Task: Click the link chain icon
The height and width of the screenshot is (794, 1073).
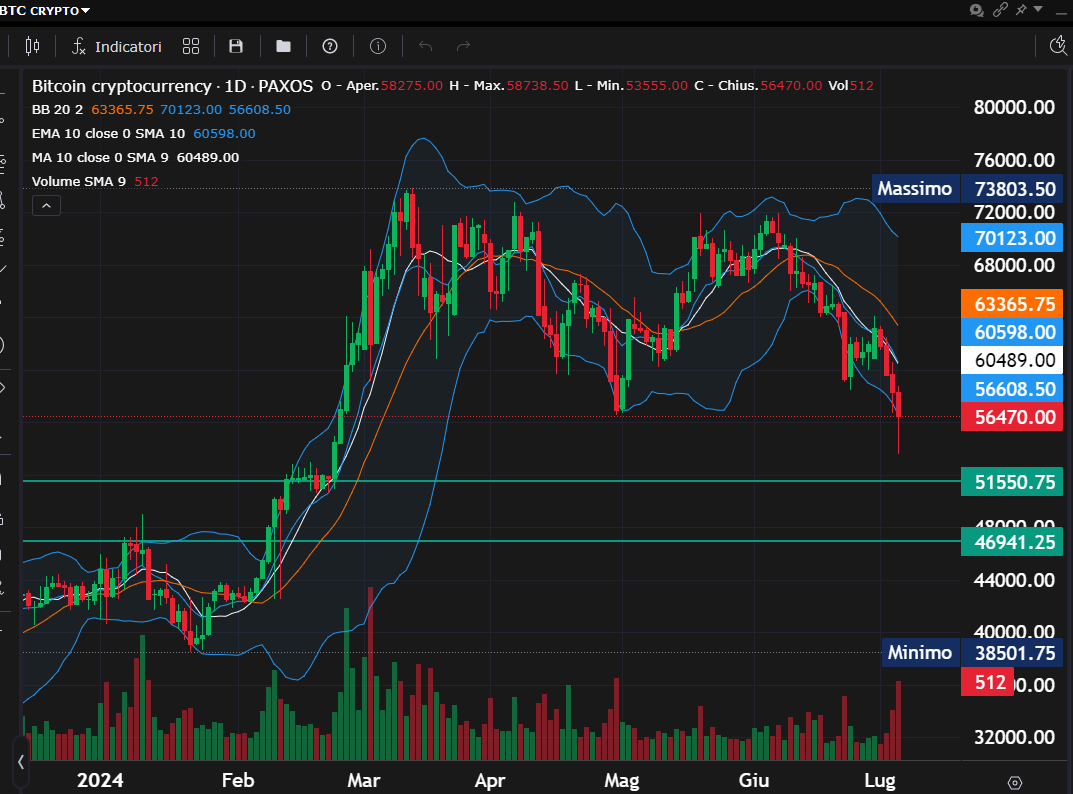Action: (x=1000, y=10)
